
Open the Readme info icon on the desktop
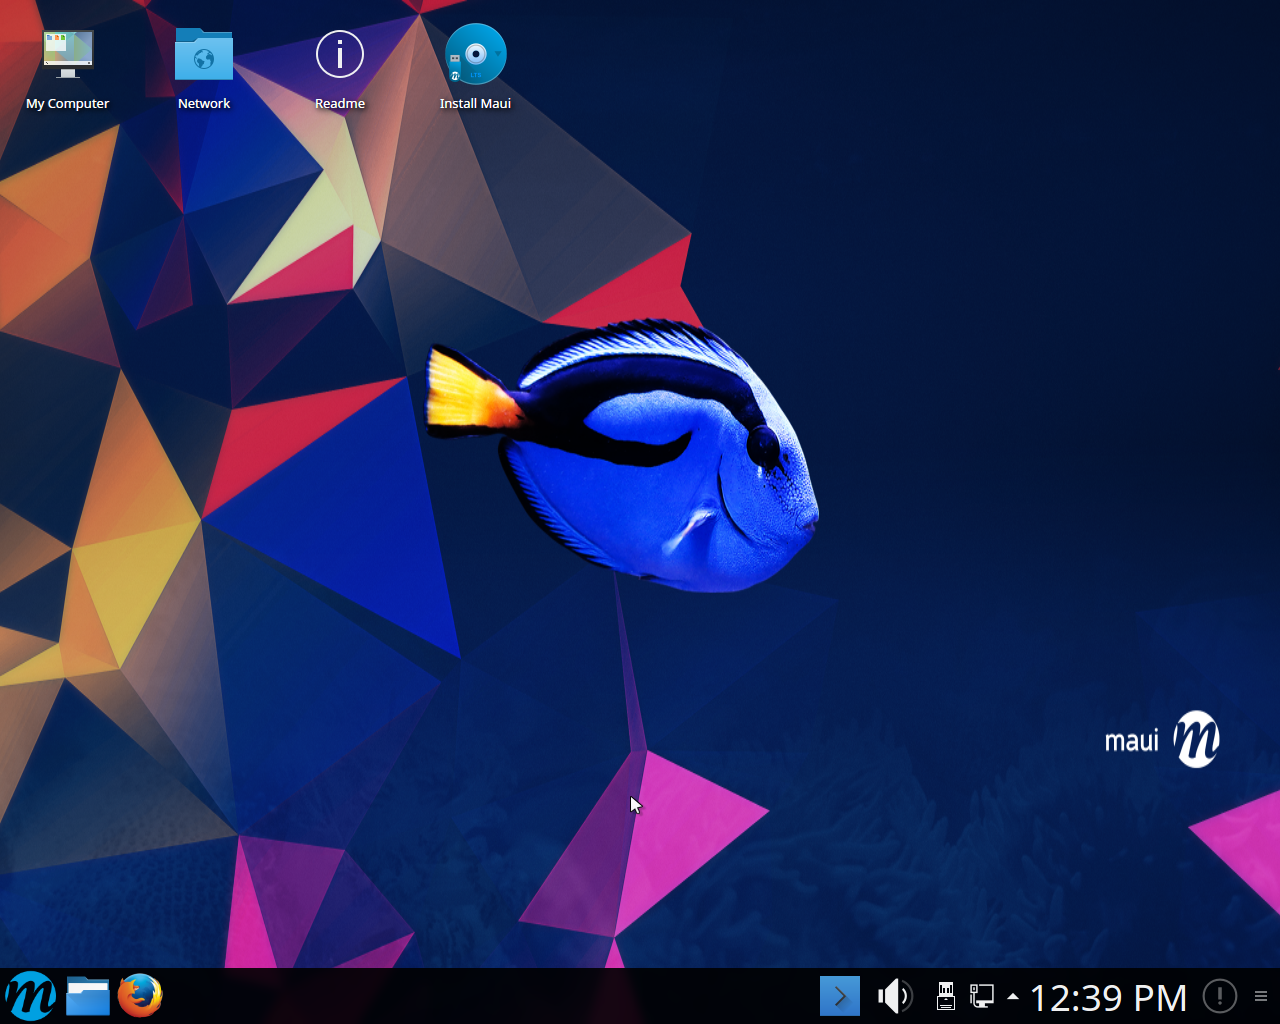click(339, 55)
